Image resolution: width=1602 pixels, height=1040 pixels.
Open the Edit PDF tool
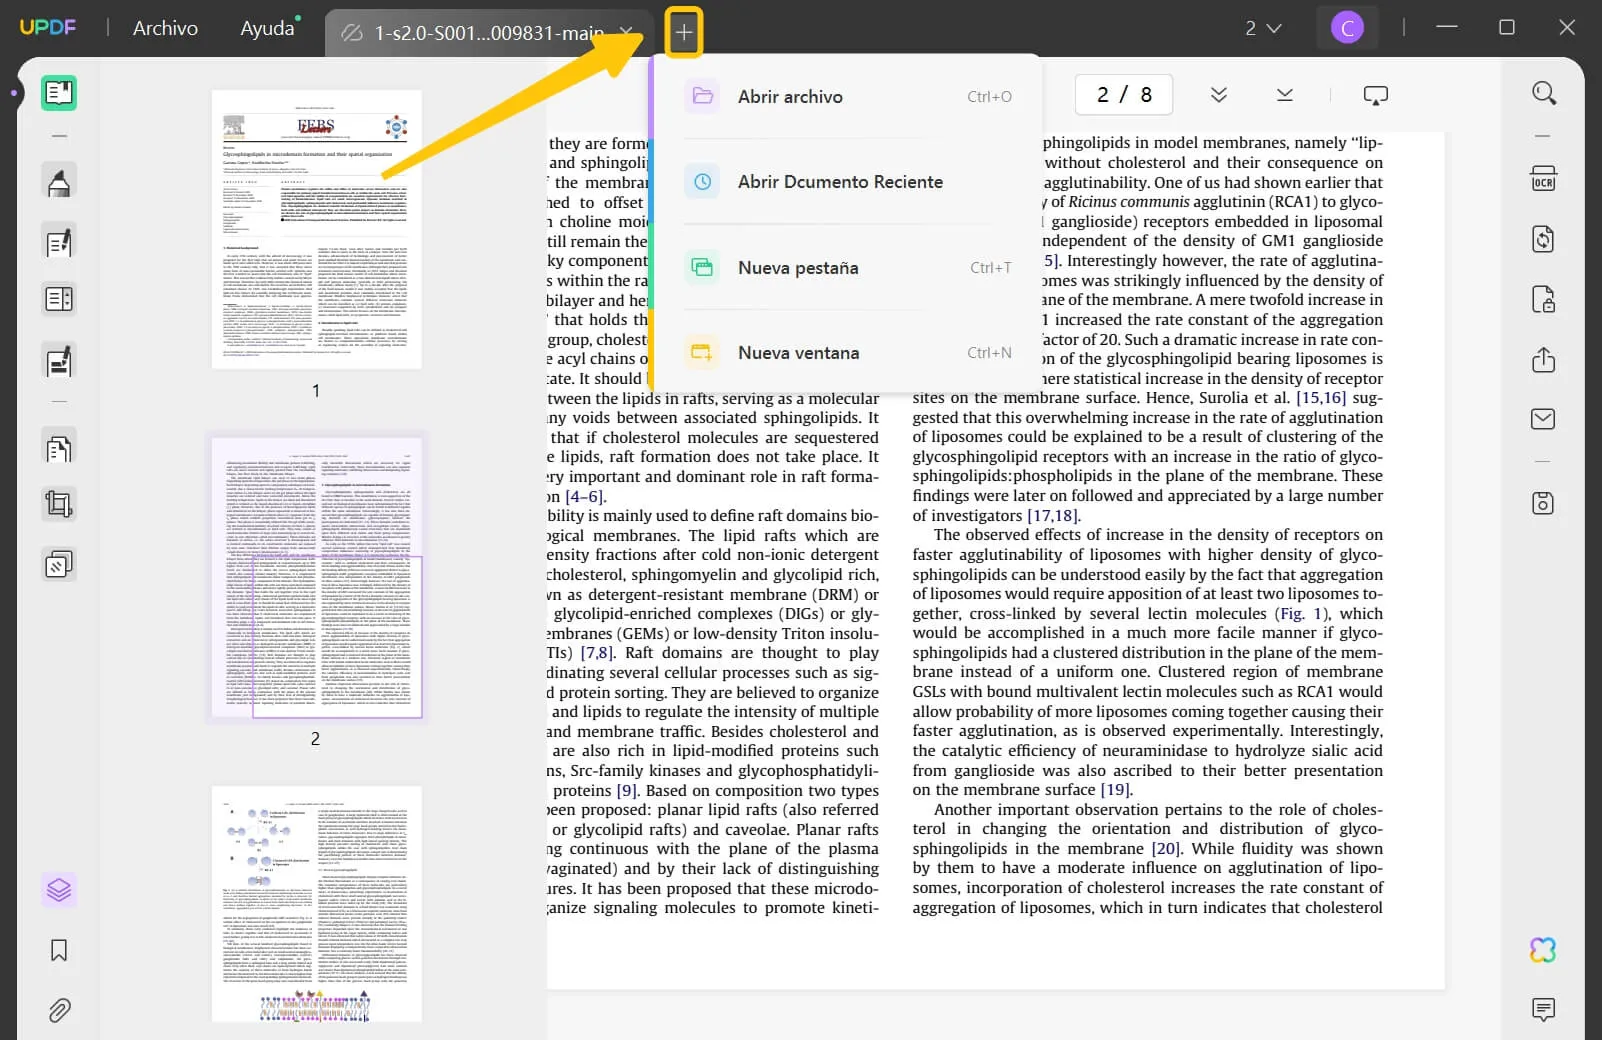pos(59,242)
